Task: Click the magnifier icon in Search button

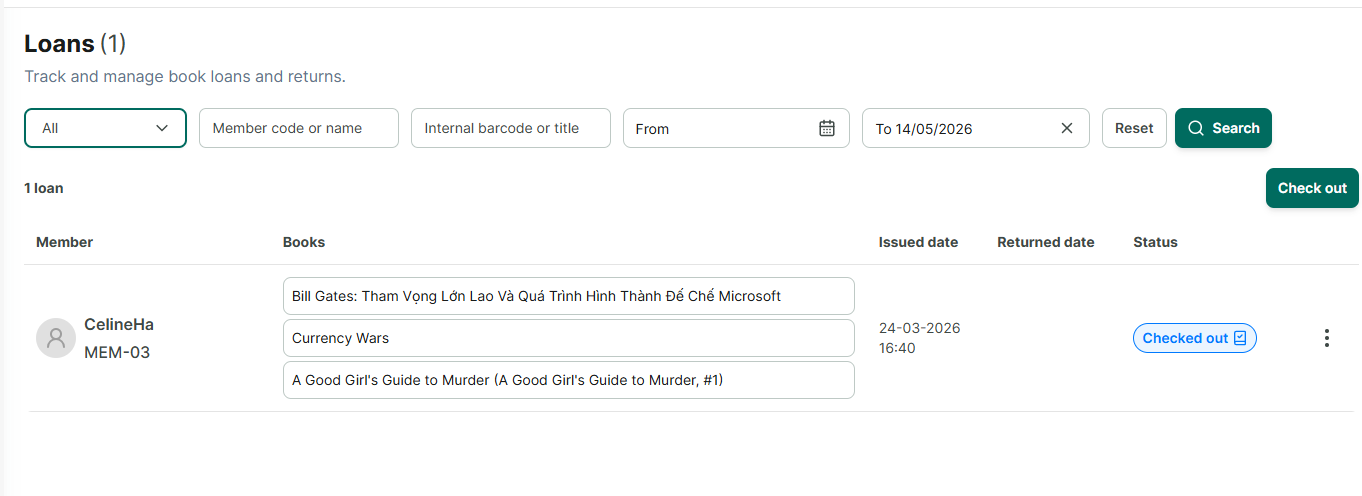Action: tap(1195, 128)
